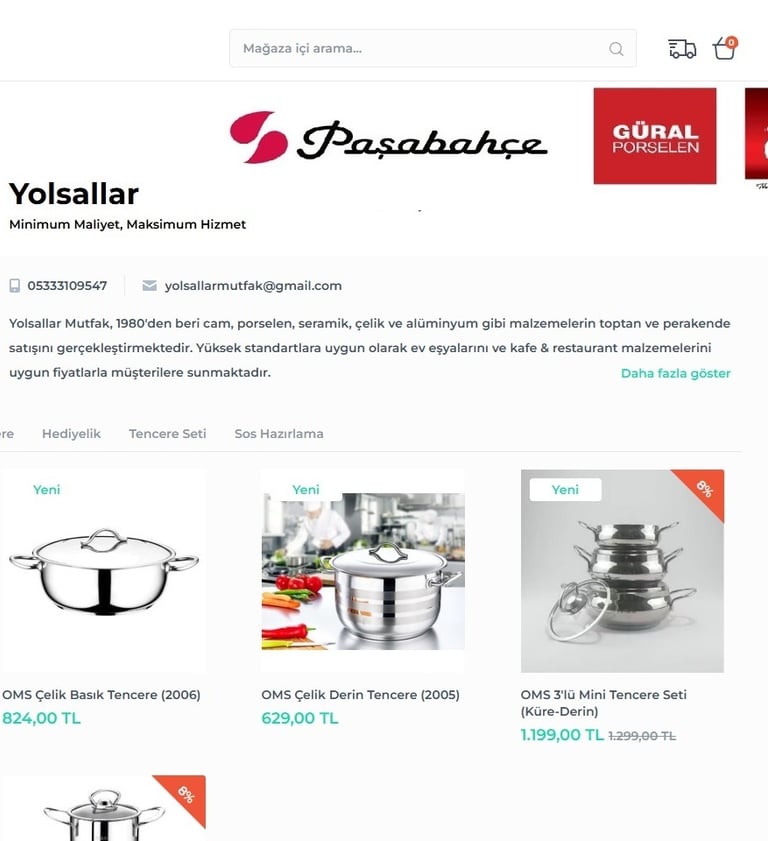Click the Güral Porselen brand logo
The height and width of the screenshot is (841, 768).
pos(655,136)
